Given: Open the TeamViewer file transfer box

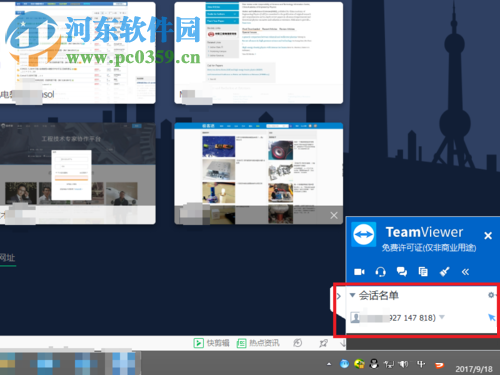Looking at the screenshot, I should [423, 272].
